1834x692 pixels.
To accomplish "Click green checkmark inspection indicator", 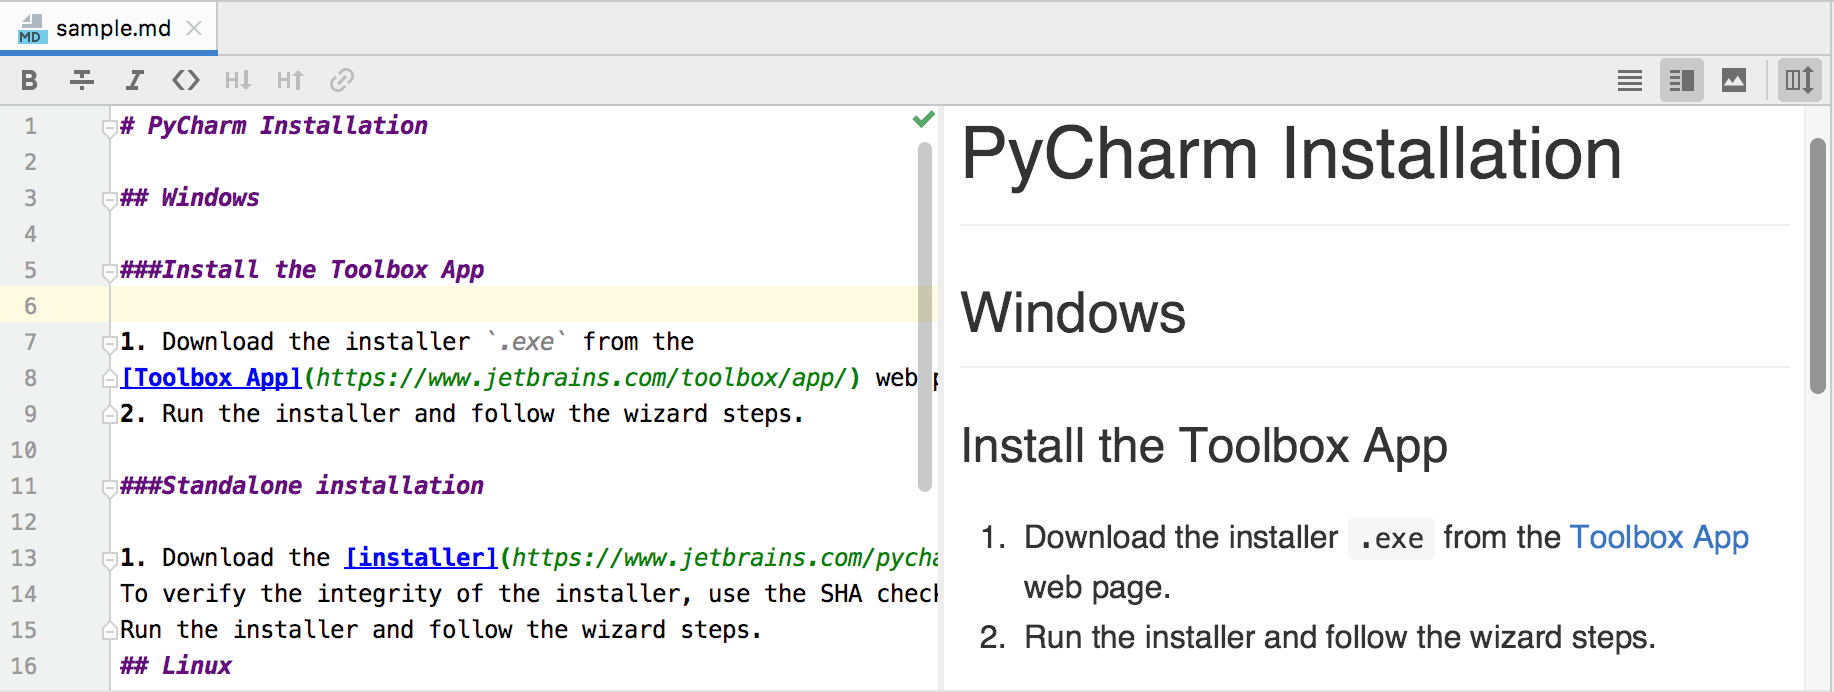I will point(923,119).
